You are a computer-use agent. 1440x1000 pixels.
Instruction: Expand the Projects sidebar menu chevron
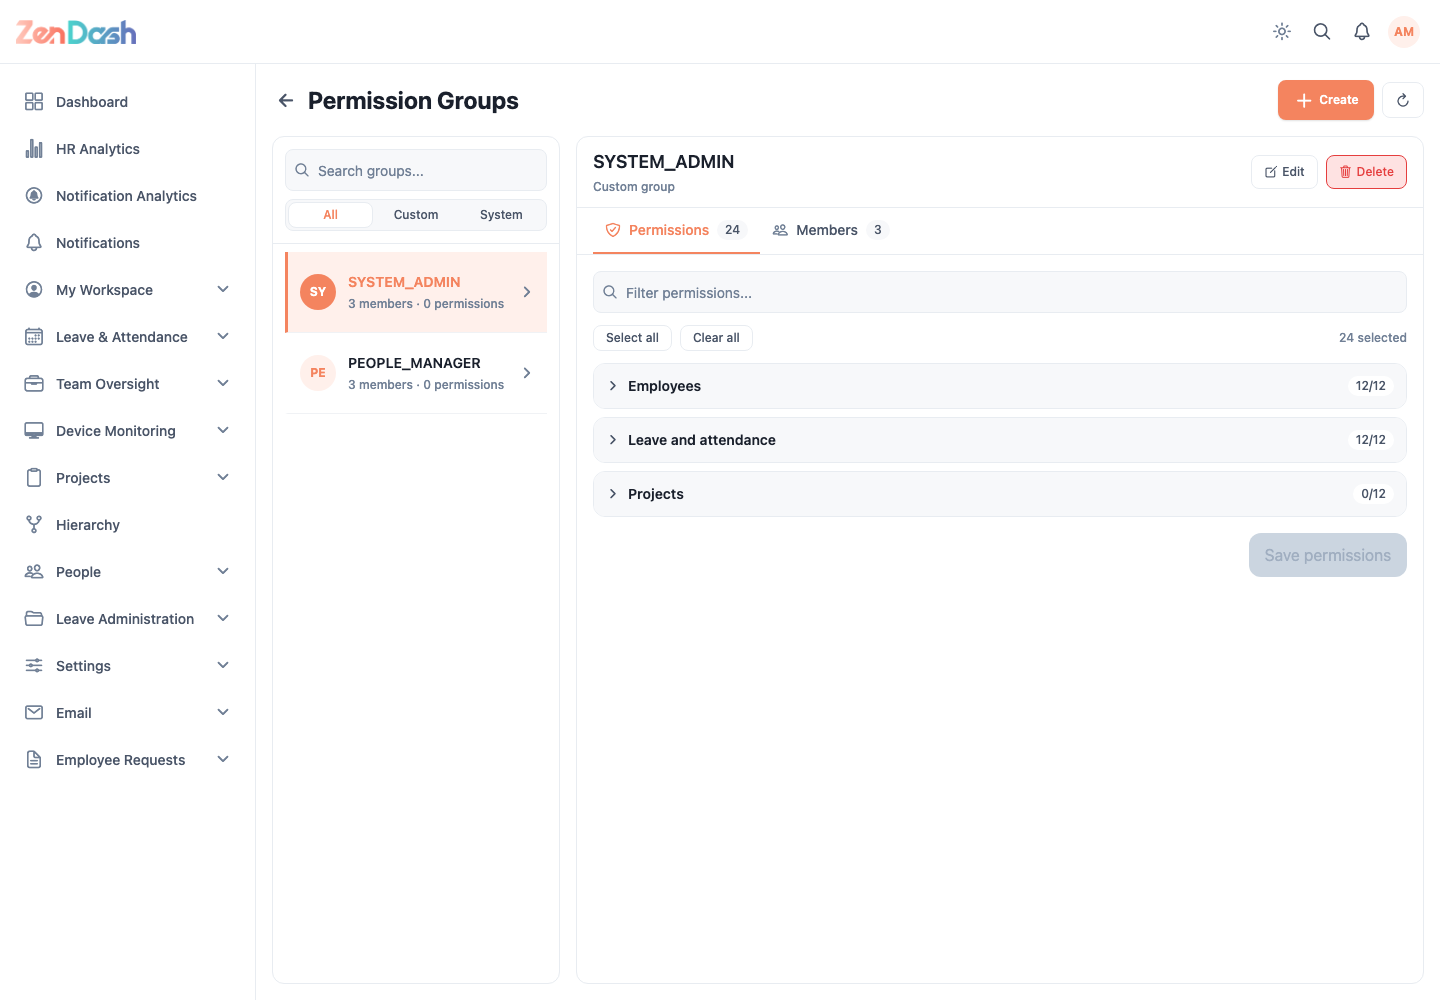[223, 478]
